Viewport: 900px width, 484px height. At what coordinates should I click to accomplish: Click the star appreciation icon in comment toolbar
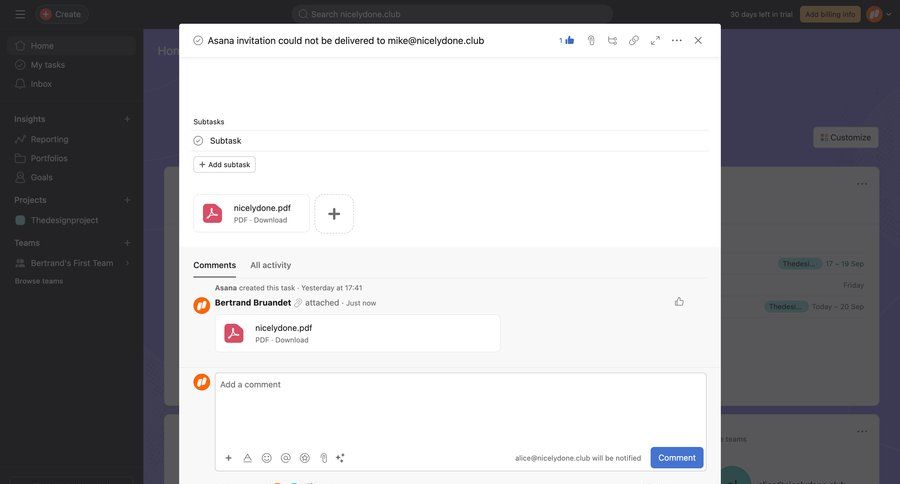[x=305, y=458]
